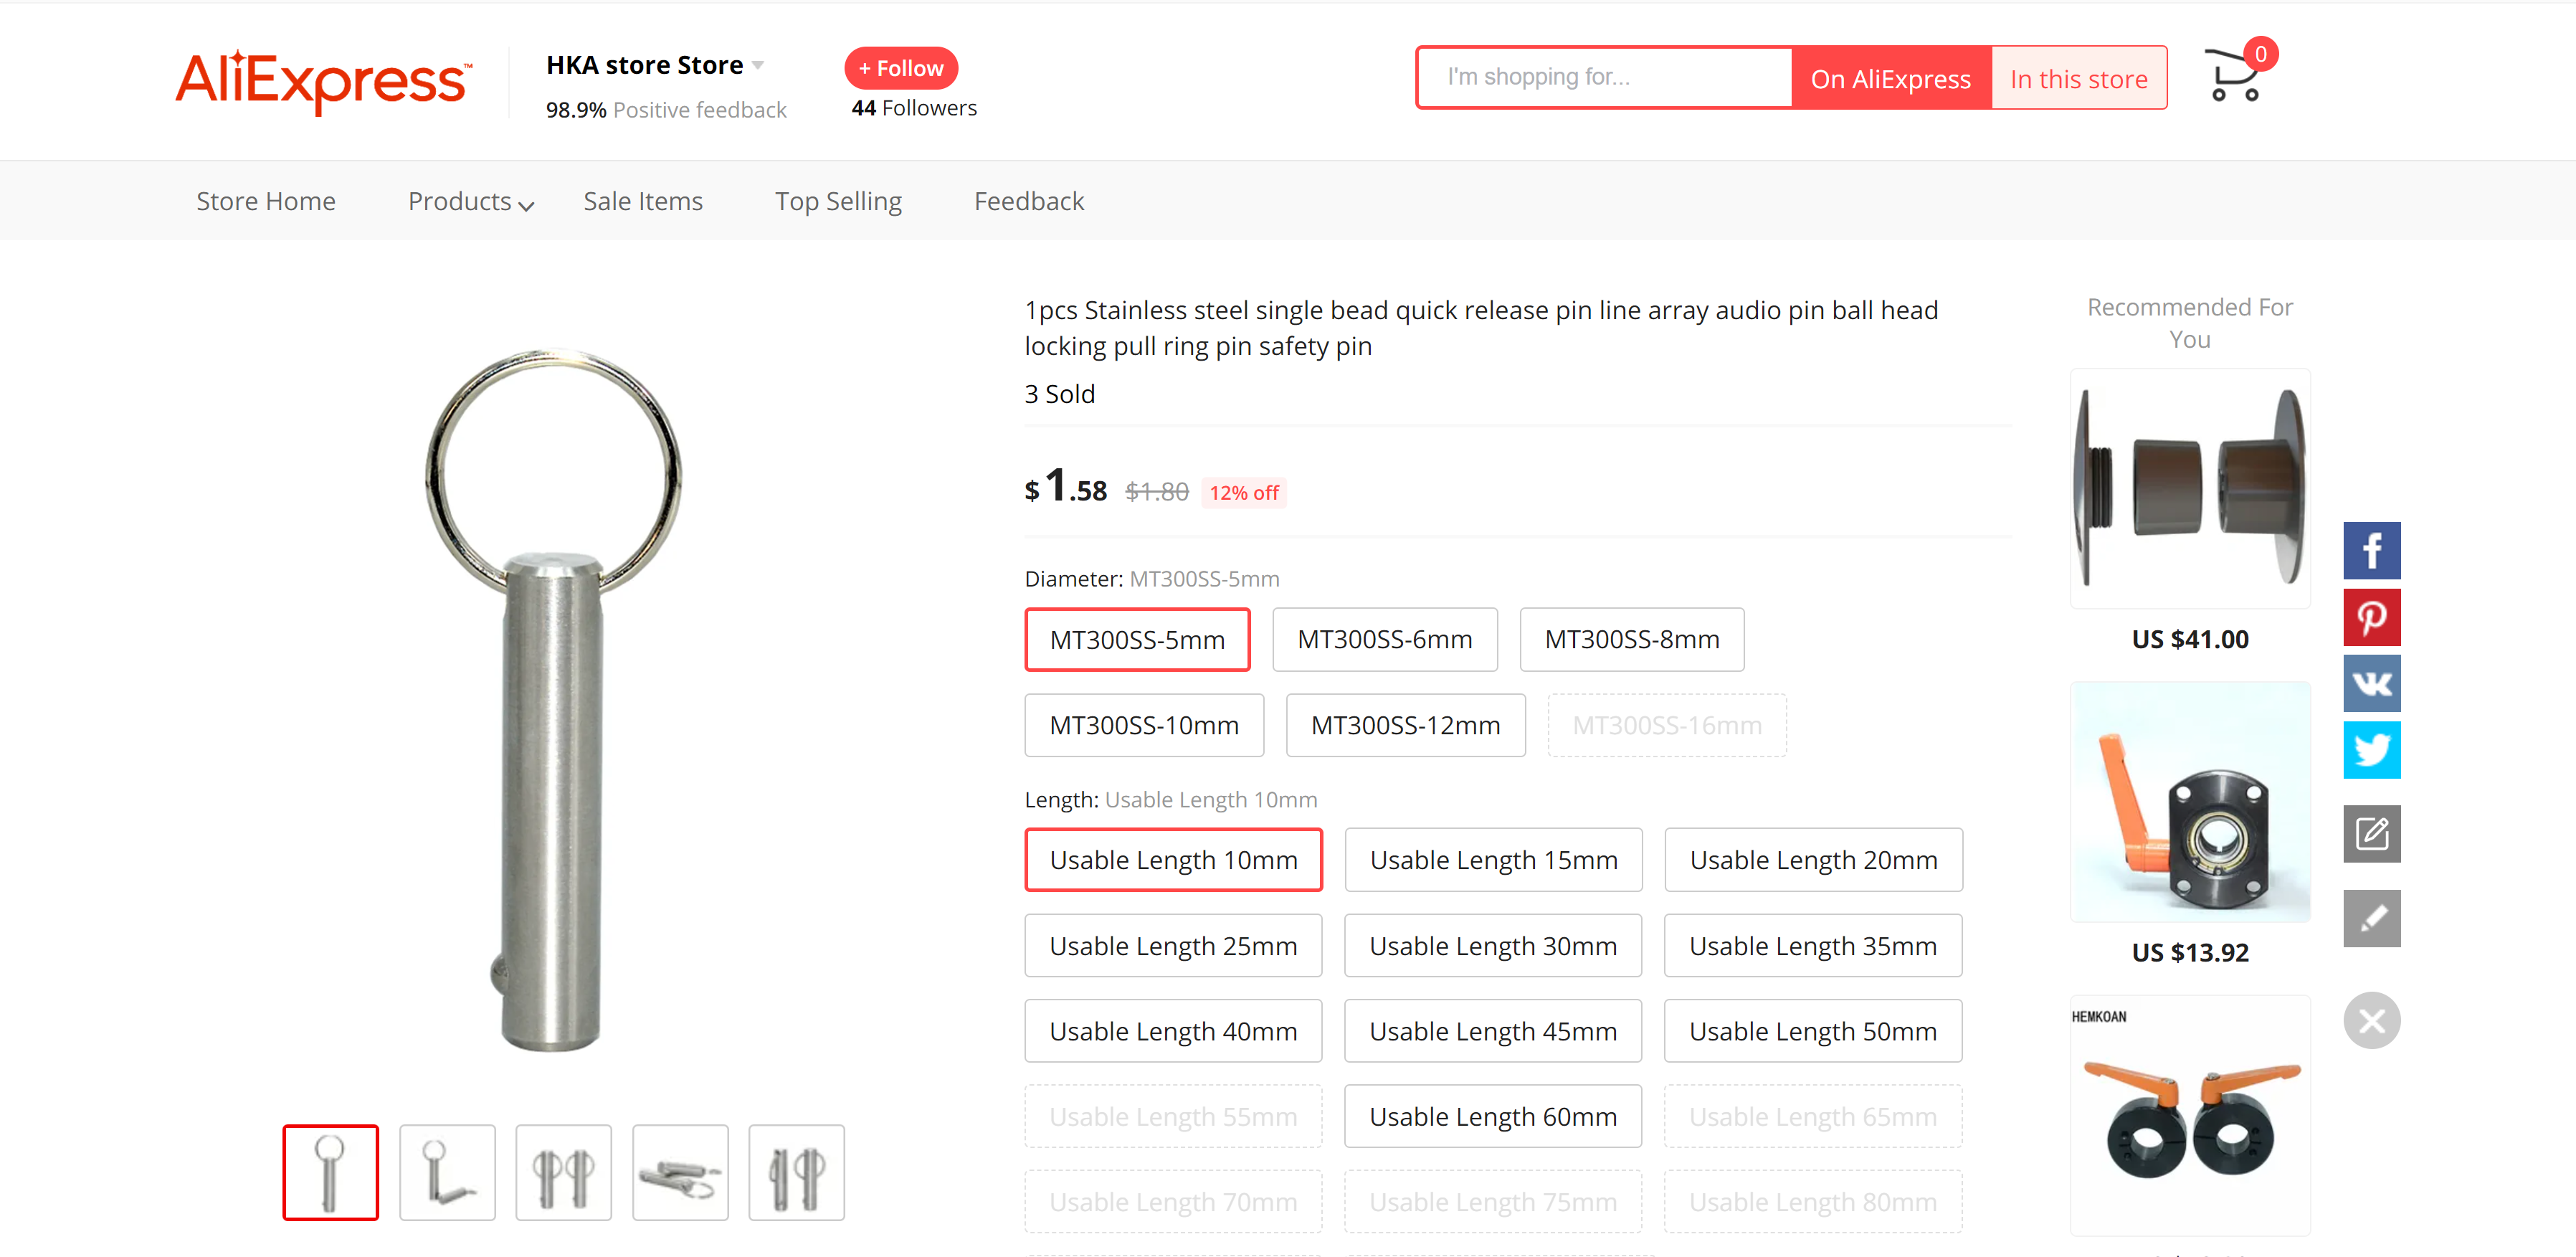Search using In this store button
2576x1257 pixels.
pos(2078,78)
